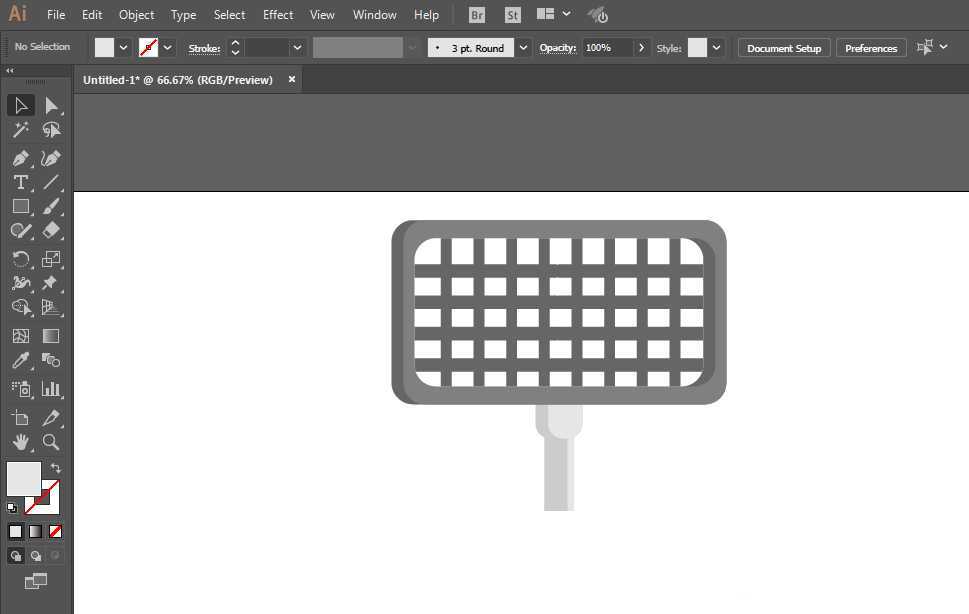This screenshot has height=614, width=969.
Task: Select the Pen tool
Action: click(20, 158)
